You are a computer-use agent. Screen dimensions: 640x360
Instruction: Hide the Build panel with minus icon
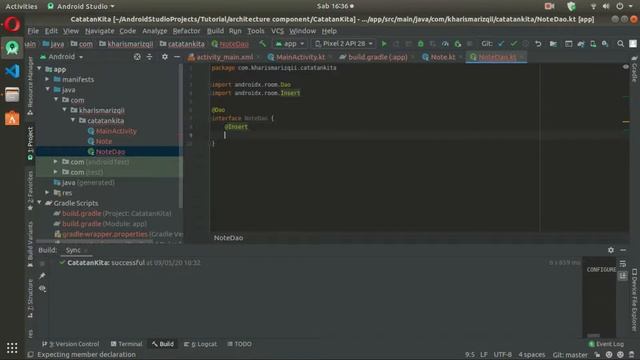click(623, 250)
